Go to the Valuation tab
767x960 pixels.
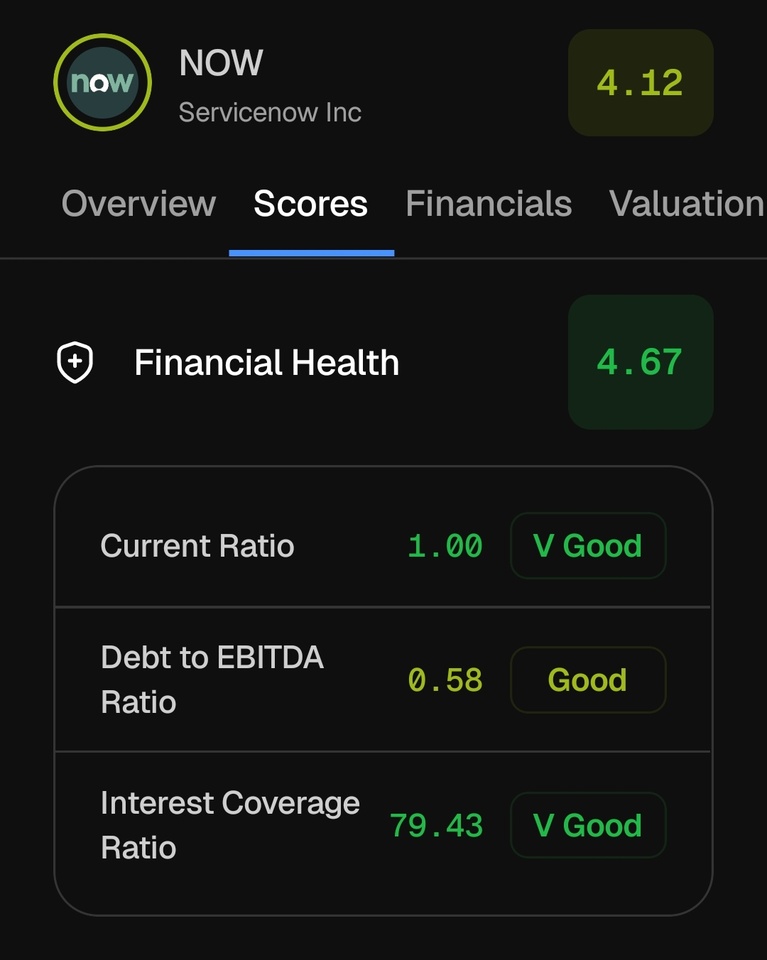coord(687,204)
